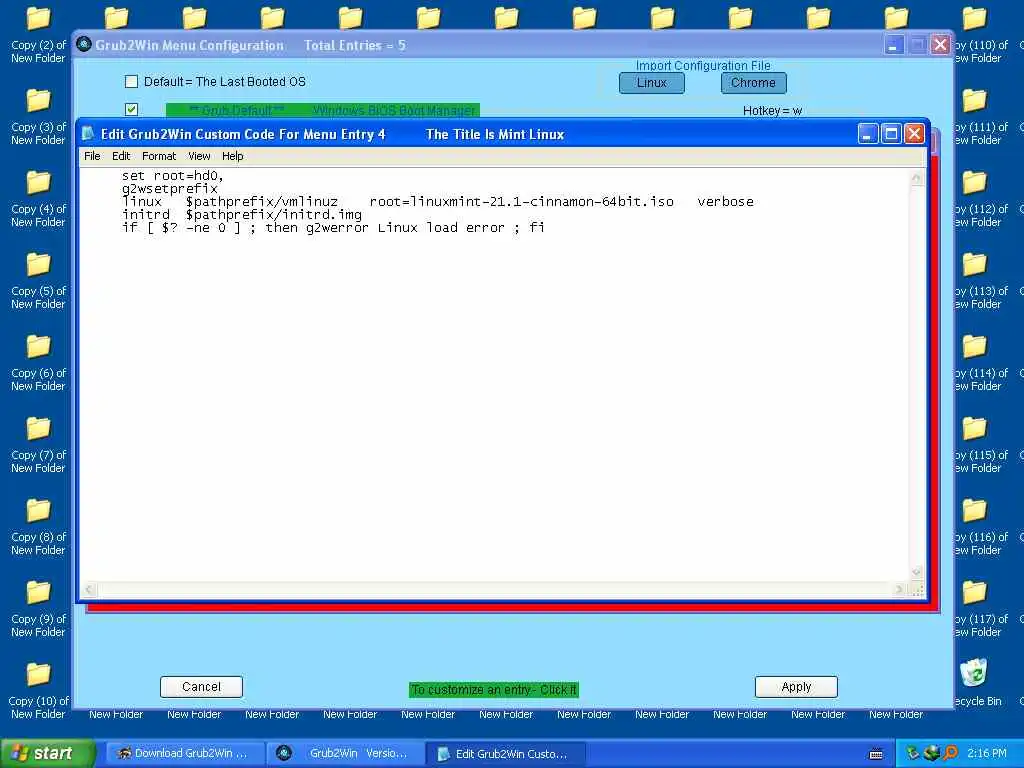Open the View menu
Viewport: 1024px width, 768px height.
coord(199,156)
